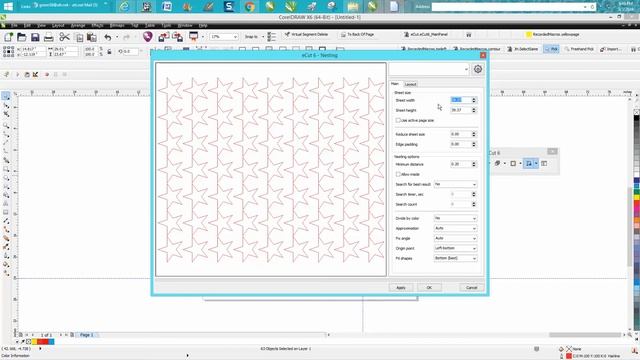Click the OK button
This screenshot has height=360, width=640.
429,288
